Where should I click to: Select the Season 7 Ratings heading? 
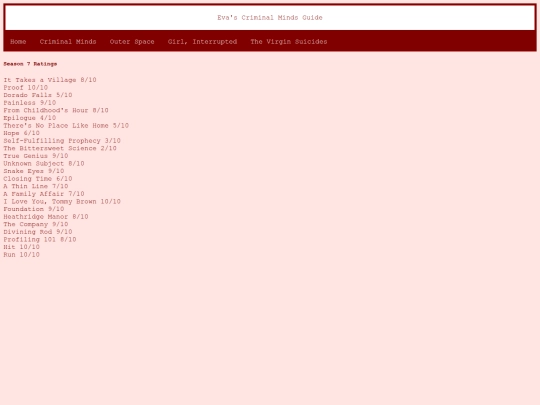pyautogui.click(x=30, y=64)
